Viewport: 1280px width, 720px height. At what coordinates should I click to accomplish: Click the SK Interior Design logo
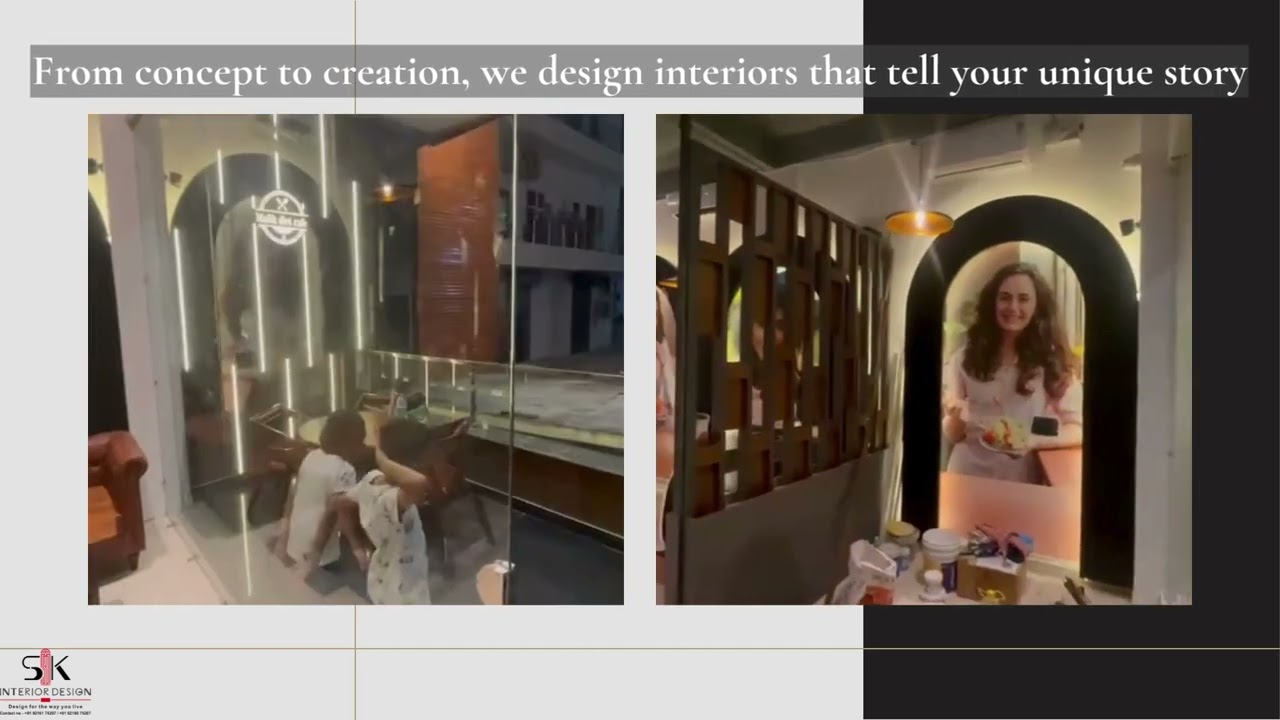pos(46,683)
